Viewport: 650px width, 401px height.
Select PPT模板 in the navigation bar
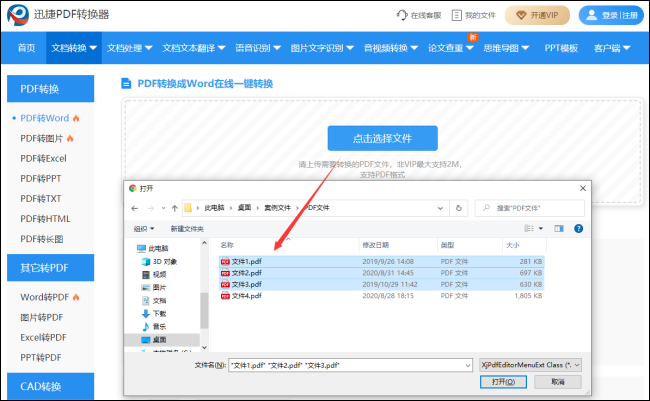[x=561, y=48]
